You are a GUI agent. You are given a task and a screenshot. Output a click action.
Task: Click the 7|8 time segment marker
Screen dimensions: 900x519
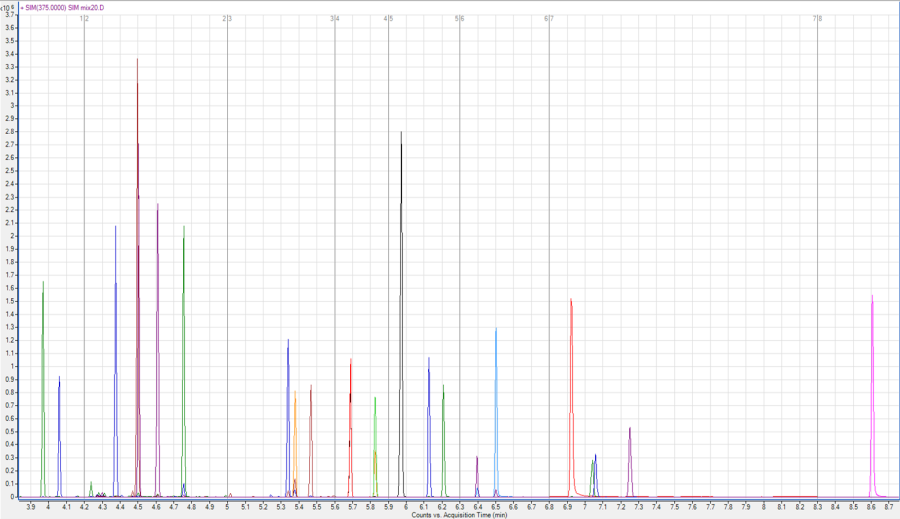pos(817,19)
